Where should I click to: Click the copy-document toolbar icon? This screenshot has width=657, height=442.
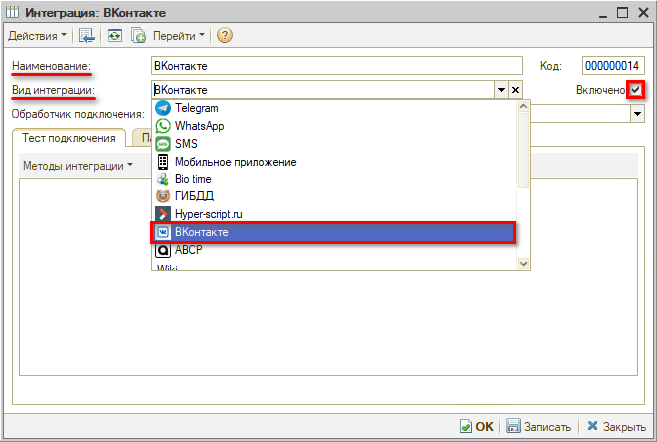pos(138,36)
